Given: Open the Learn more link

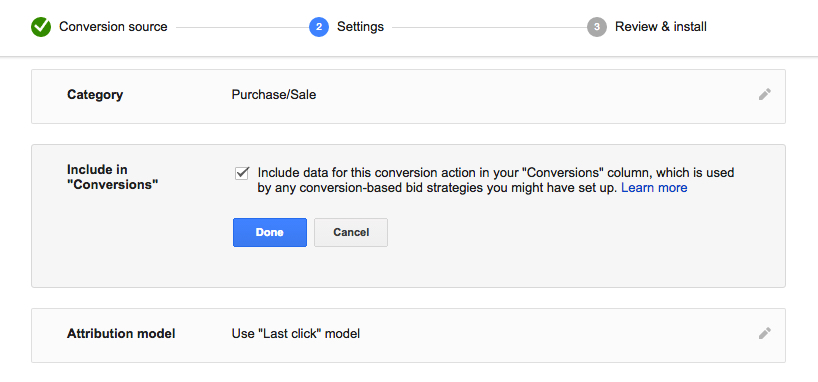Looking at the screenshot, I should point(654,188).
